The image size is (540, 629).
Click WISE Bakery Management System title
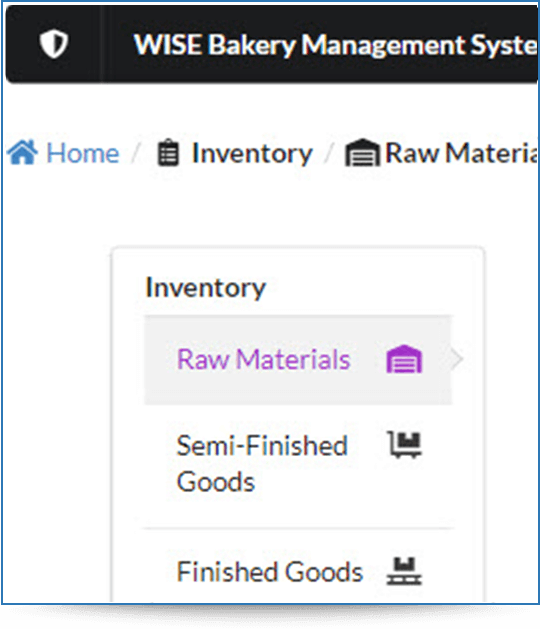click(335, 45)
